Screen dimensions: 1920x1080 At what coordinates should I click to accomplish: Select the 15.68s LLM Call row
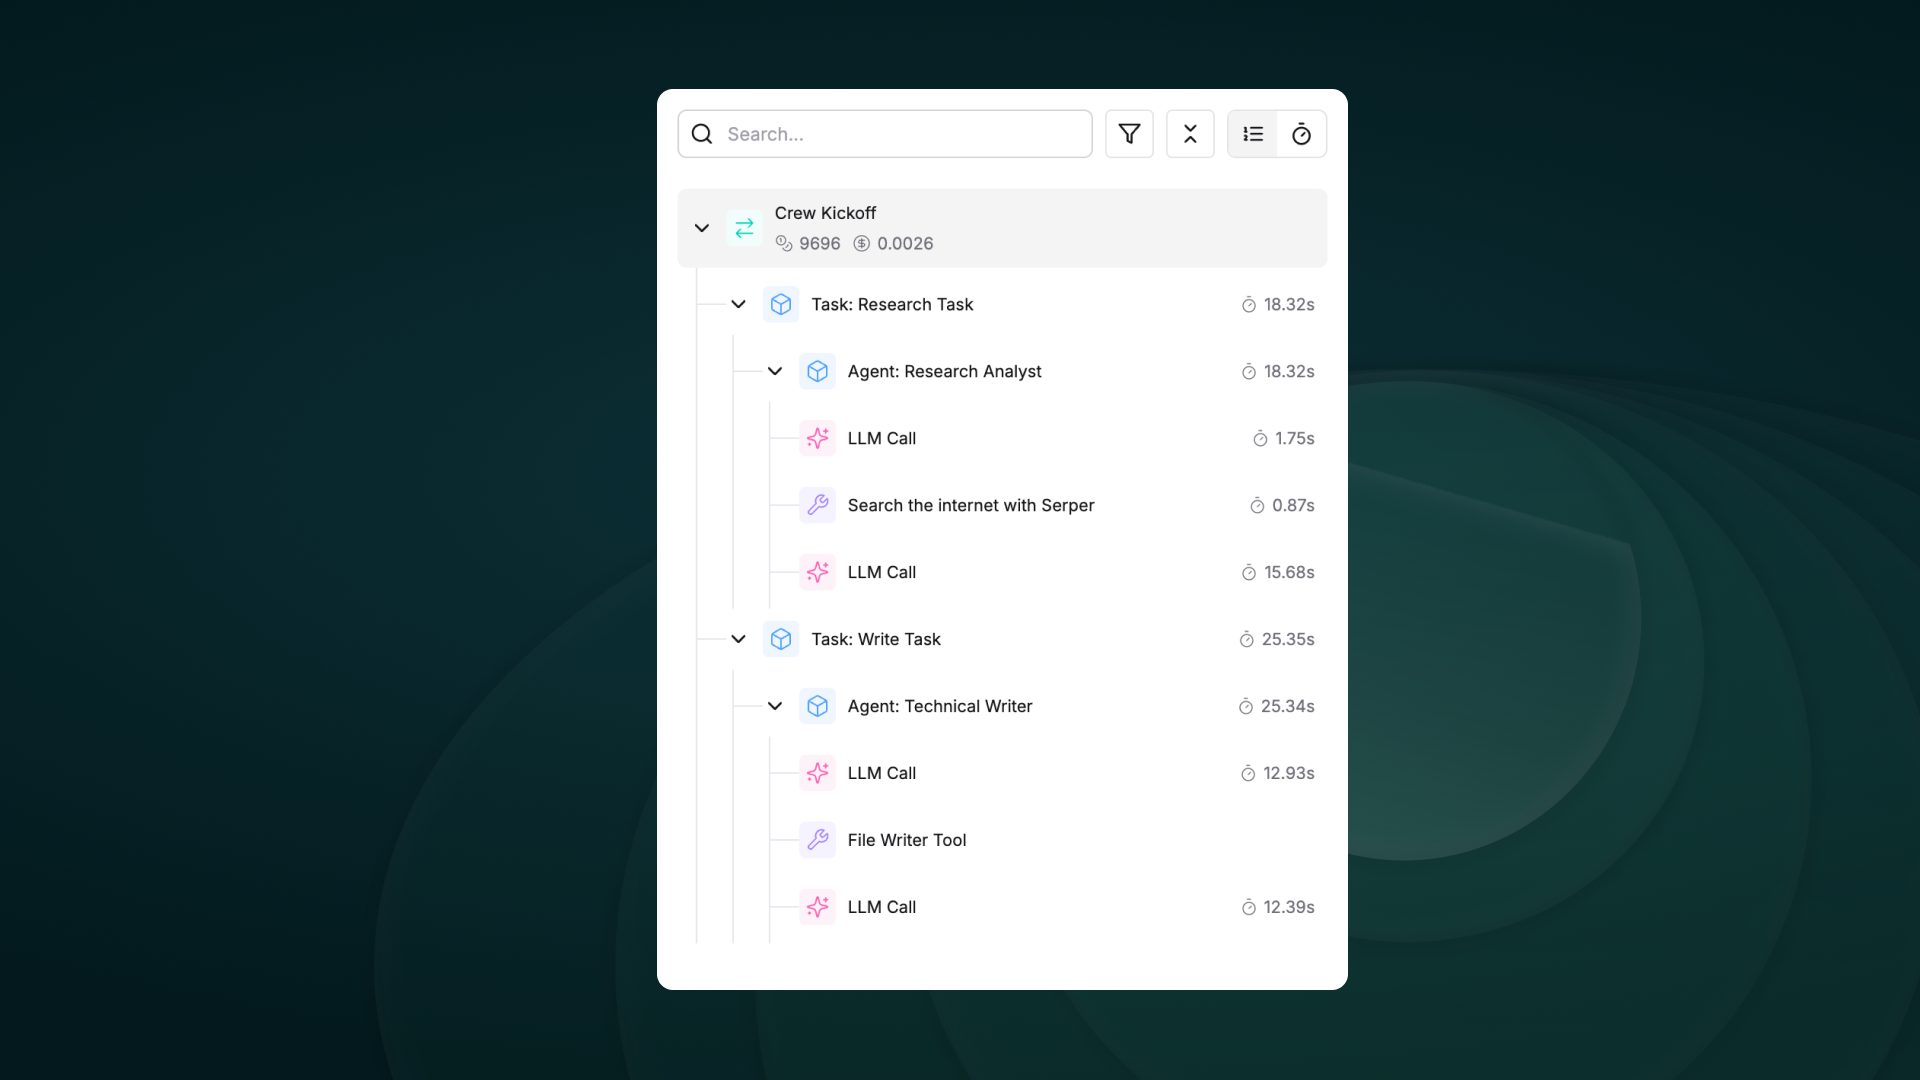pos(1040,572)
